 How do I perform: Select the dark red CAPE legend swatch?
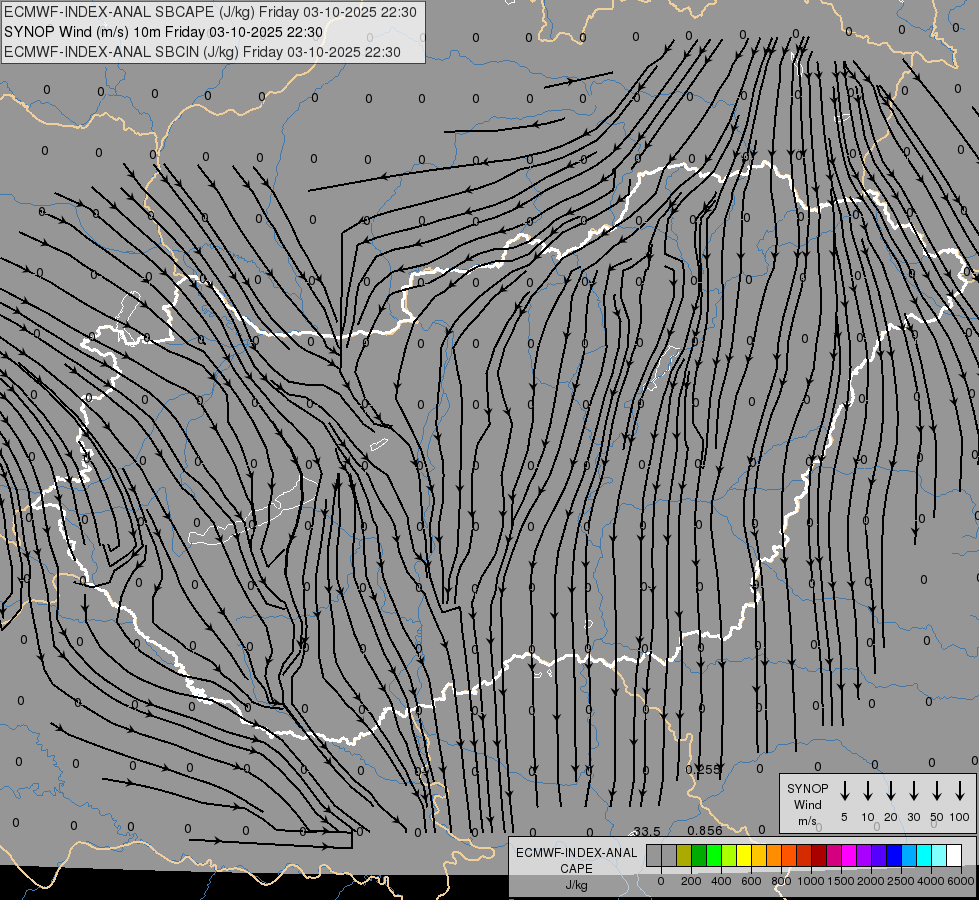819,855
